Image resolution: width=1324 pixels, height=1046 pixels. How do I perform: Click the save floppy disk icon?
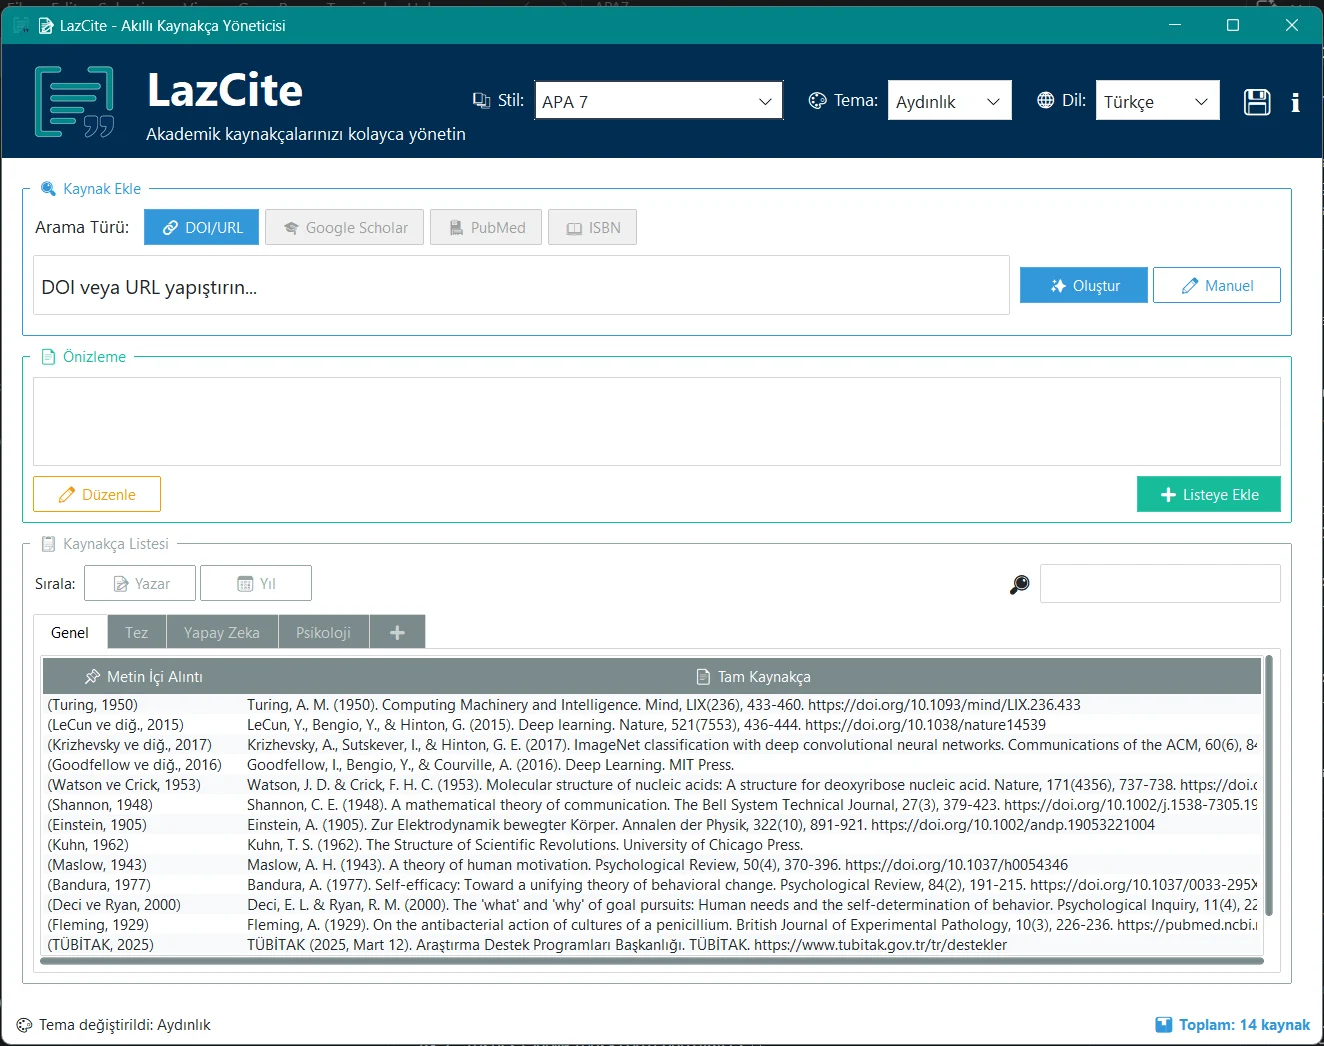click(1257, 102)
